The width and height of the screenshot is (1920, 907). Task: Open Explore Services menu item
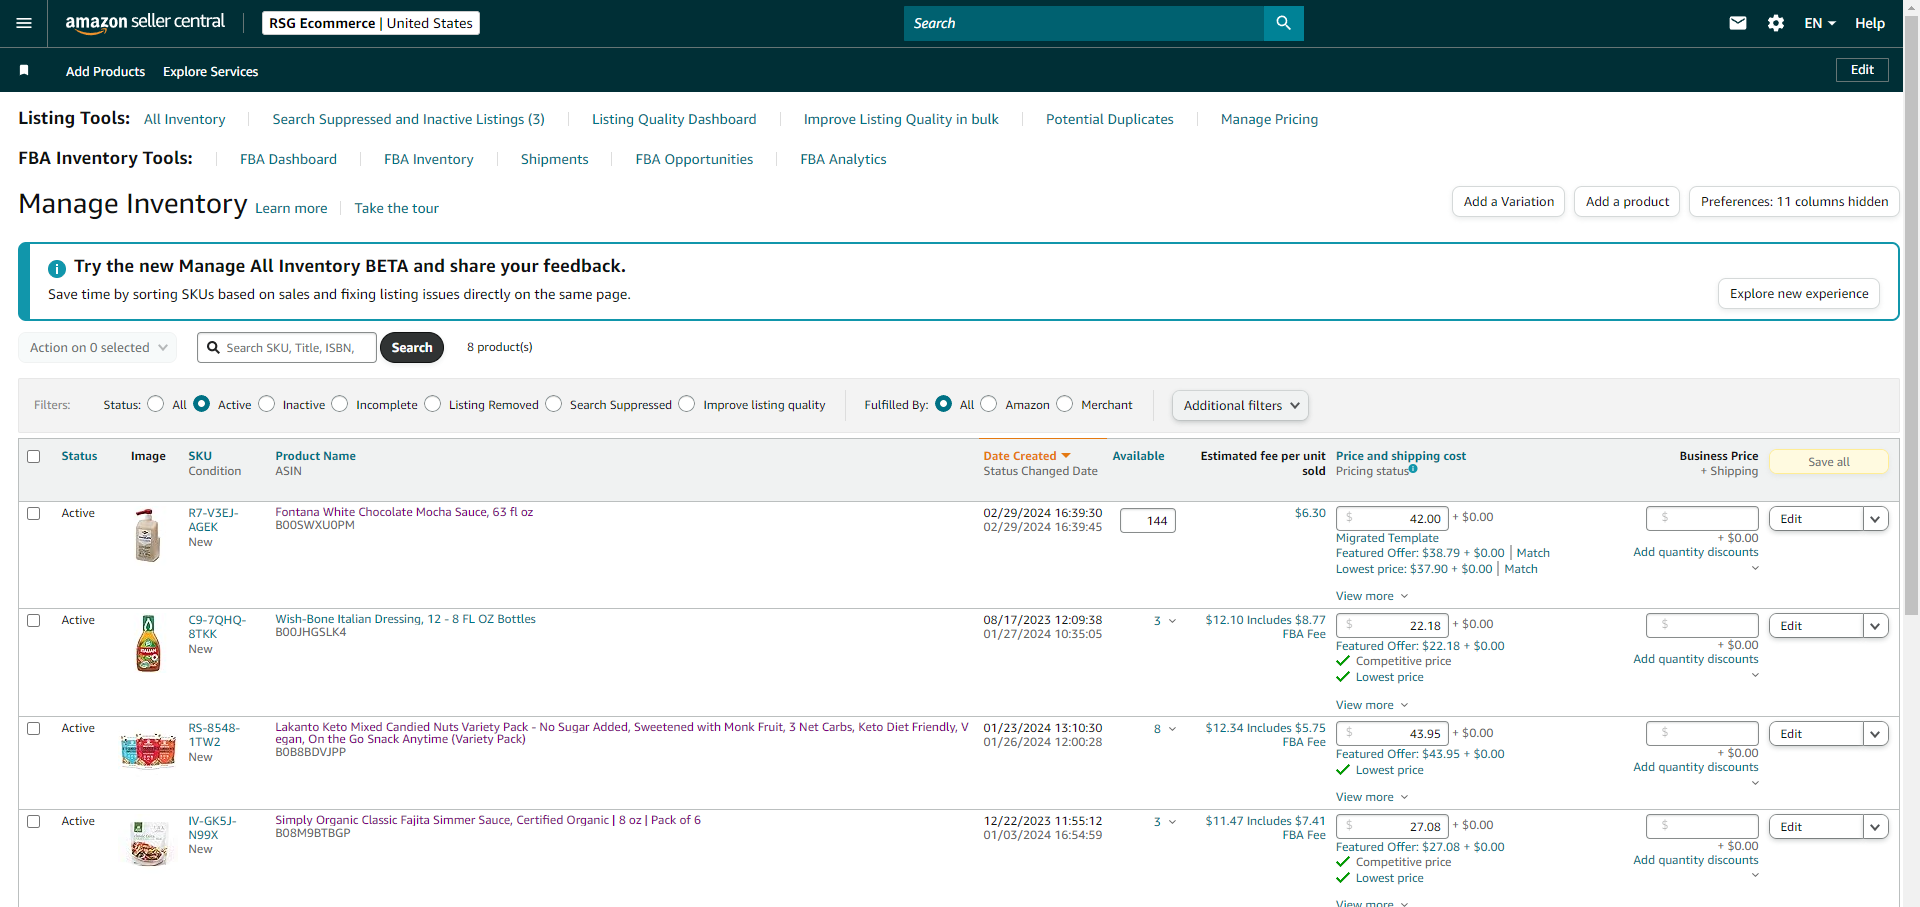(x=210, y=71)
